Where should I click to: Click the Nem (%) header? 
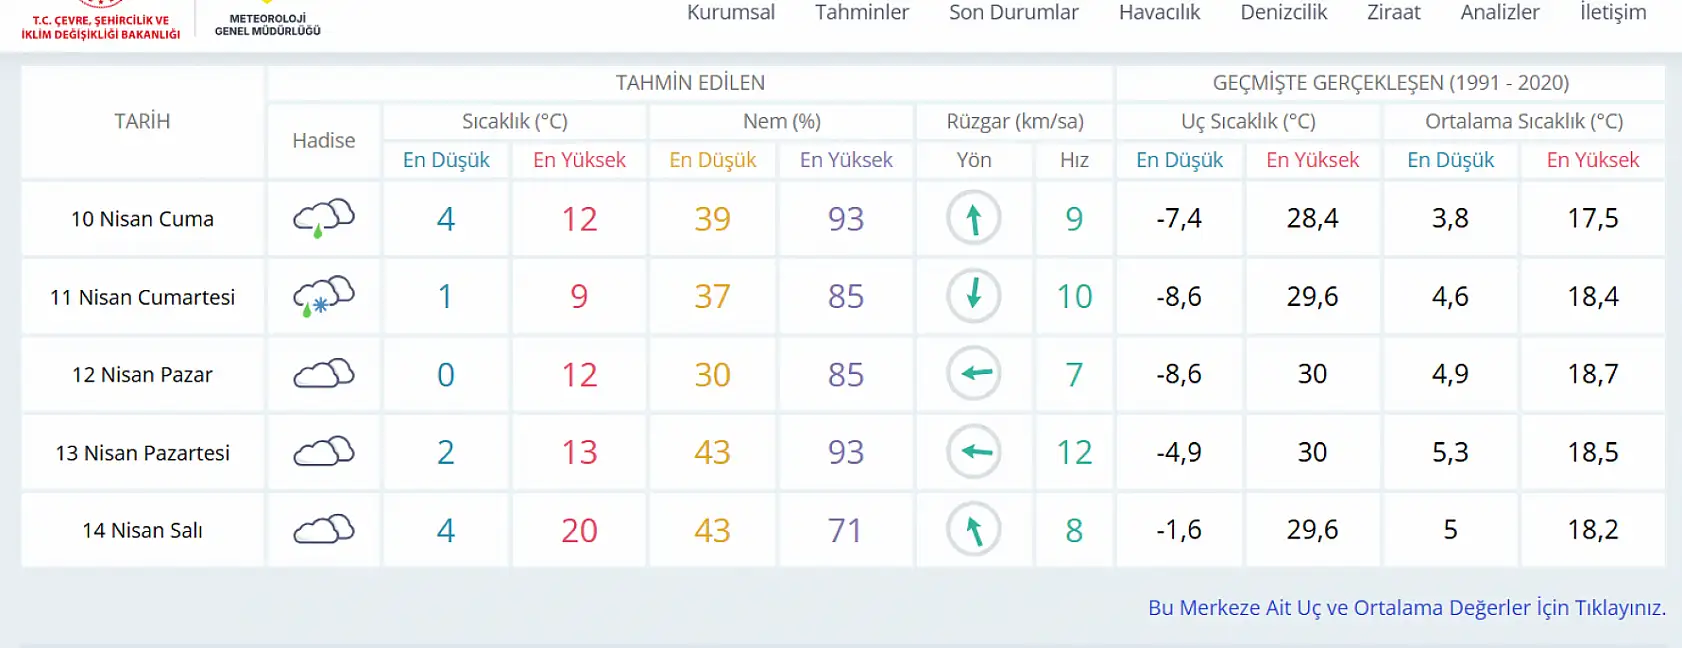click(782, 122)
